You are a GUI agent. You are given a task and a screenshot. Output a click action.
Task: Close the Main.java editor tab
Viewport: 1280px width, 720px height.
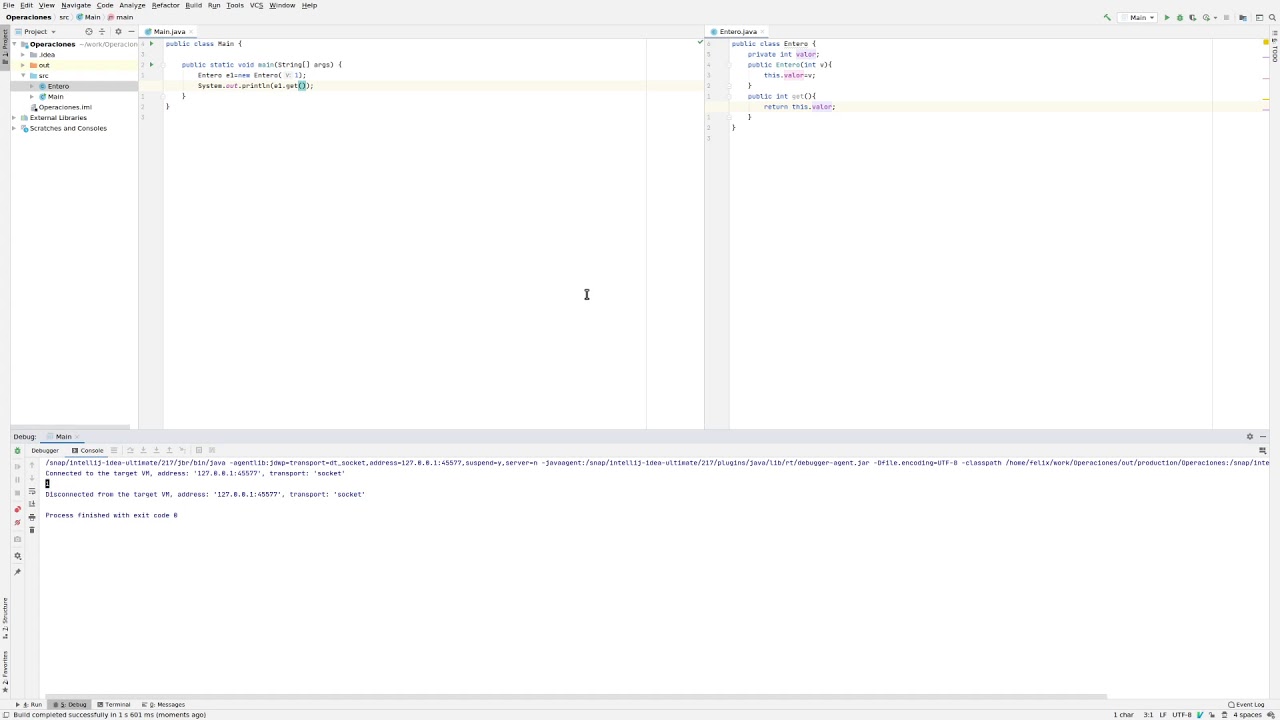[191, 32]
